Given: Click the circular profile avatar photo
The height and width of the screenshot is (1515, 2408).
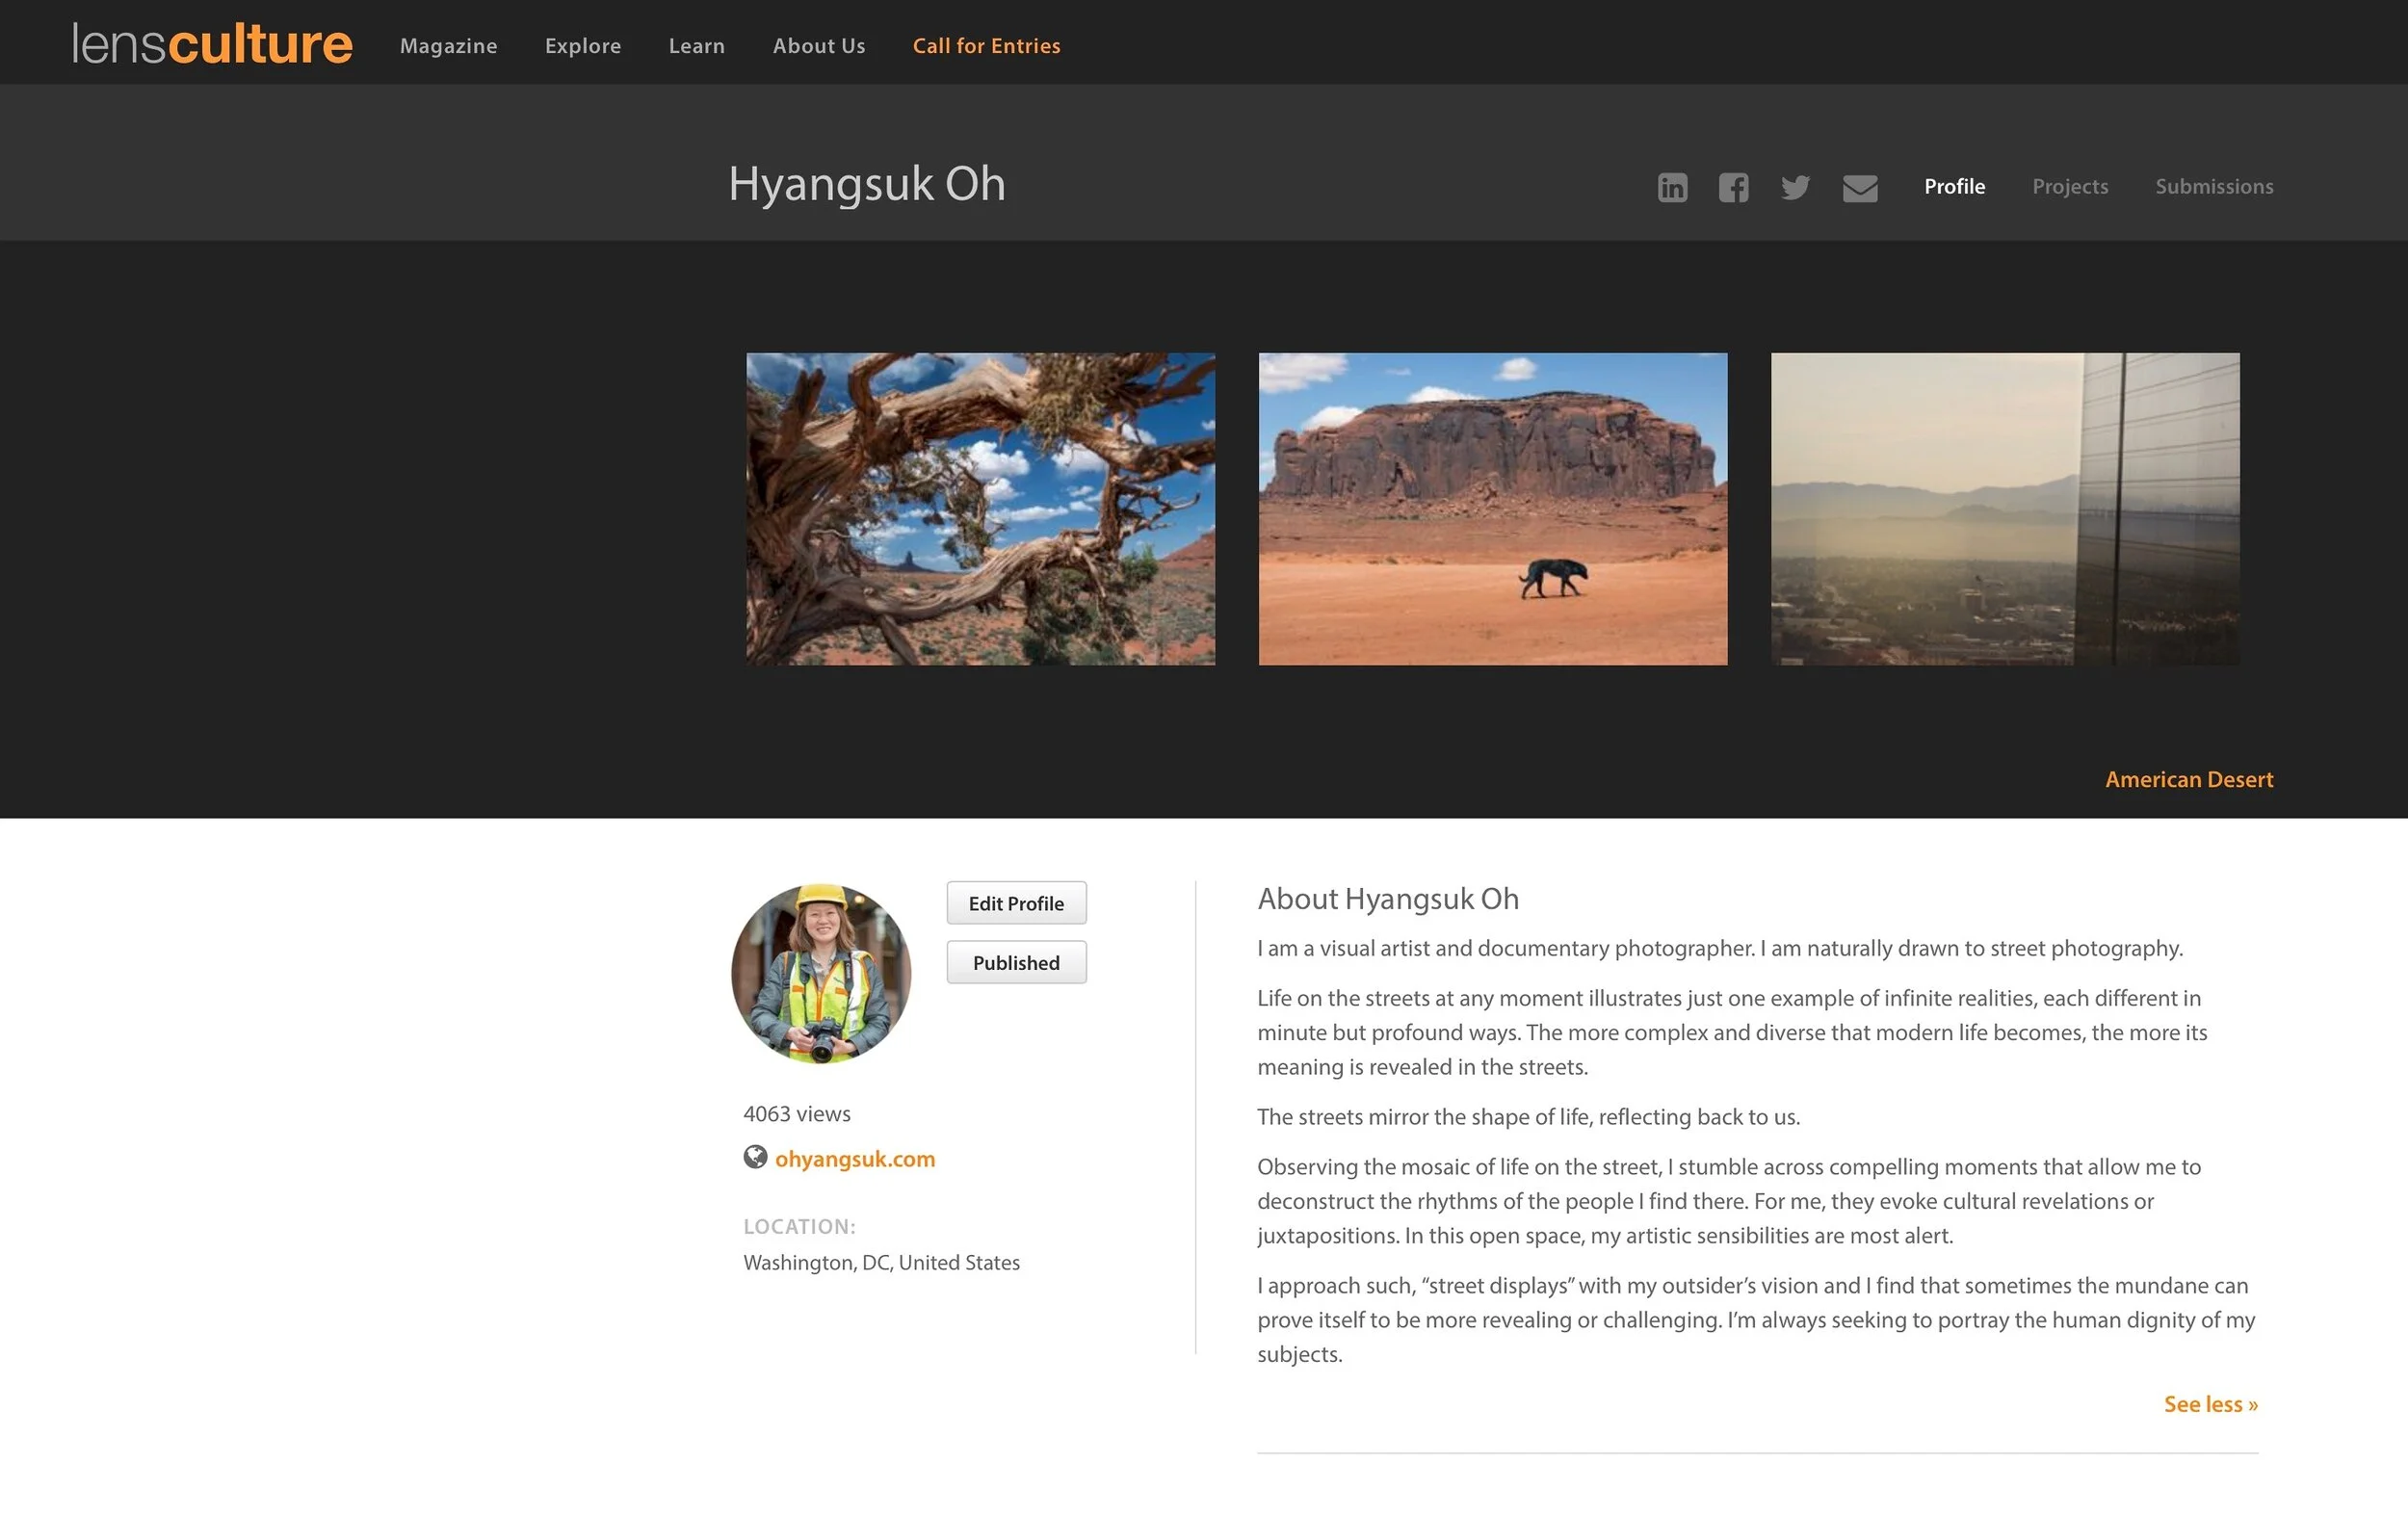Looking at the screenshot, I should point(821,973).
